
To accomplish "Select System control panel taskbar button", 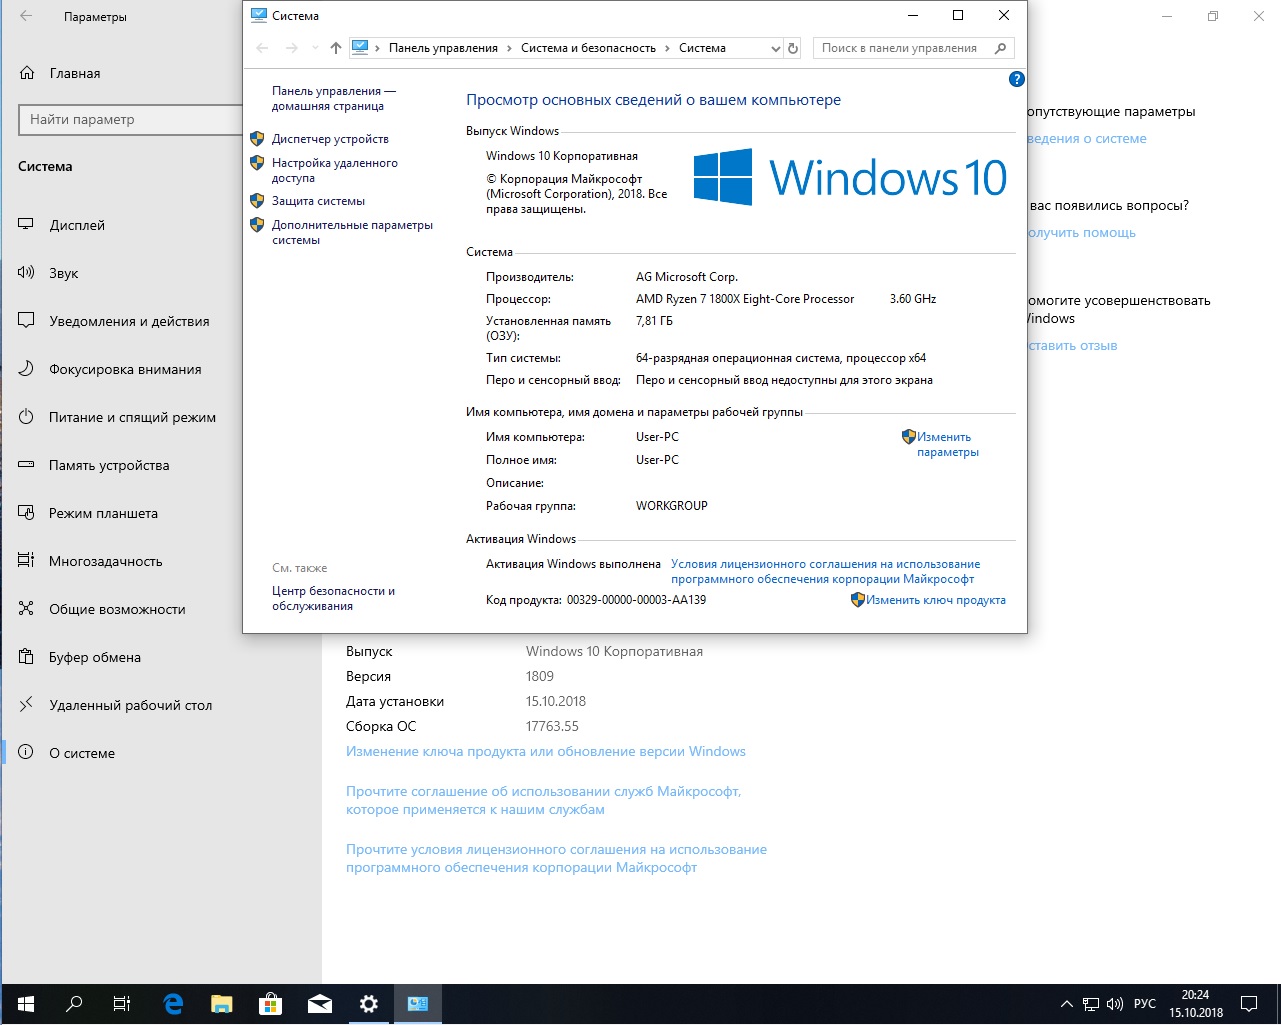I will (418, 1004).
